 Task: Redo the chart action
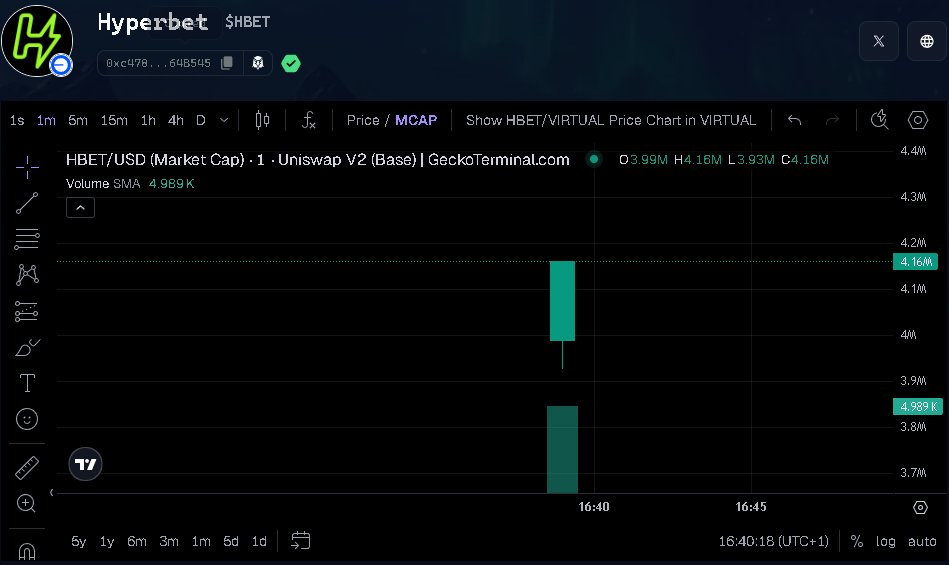[x=833, y=120]
